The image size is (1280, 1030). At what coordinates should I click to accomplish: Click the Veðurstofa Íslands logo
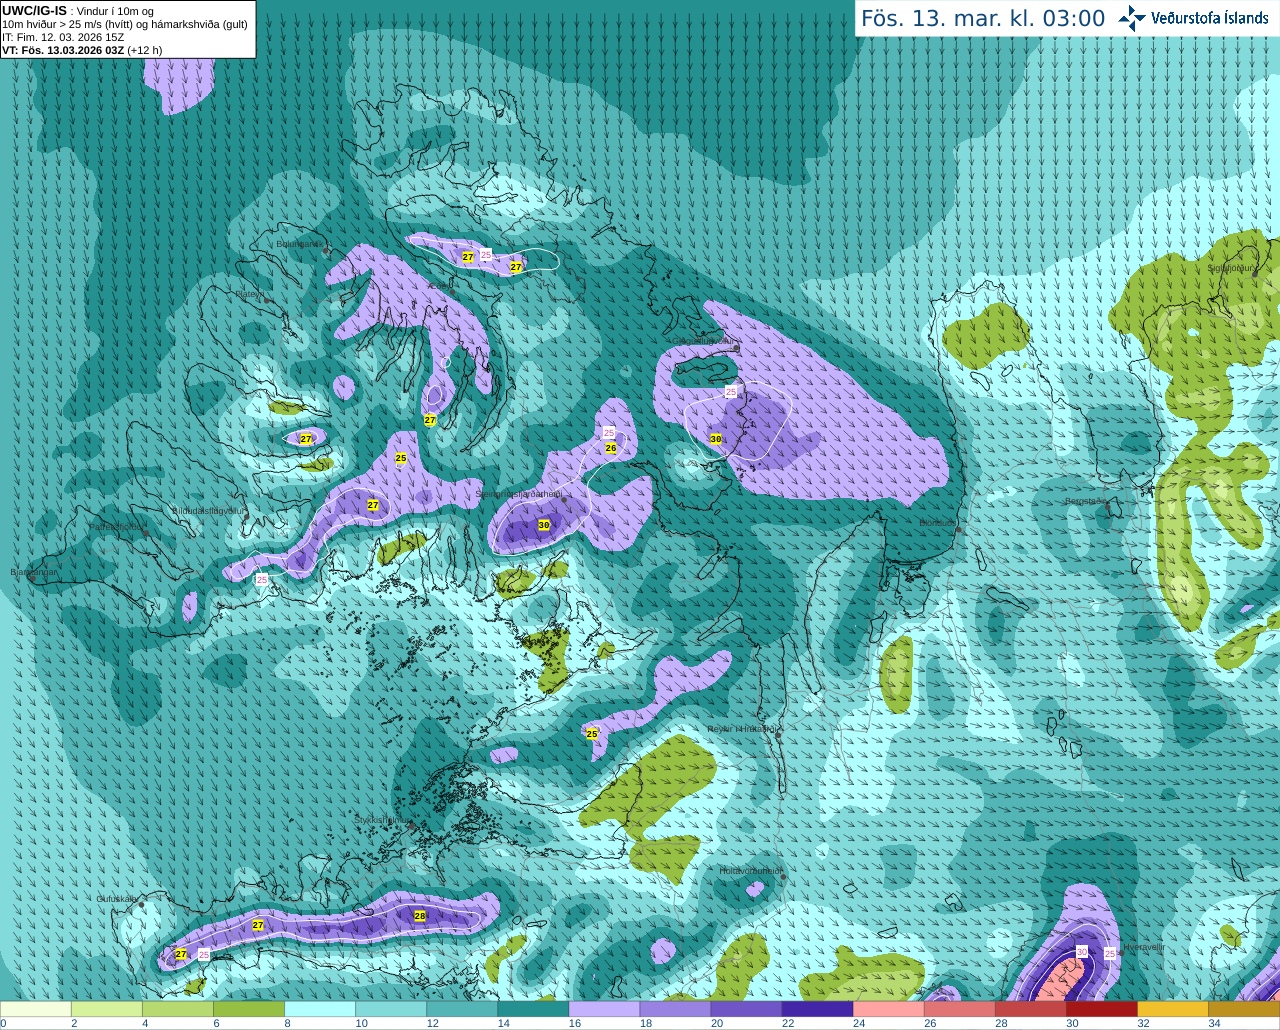(1194, 18)
